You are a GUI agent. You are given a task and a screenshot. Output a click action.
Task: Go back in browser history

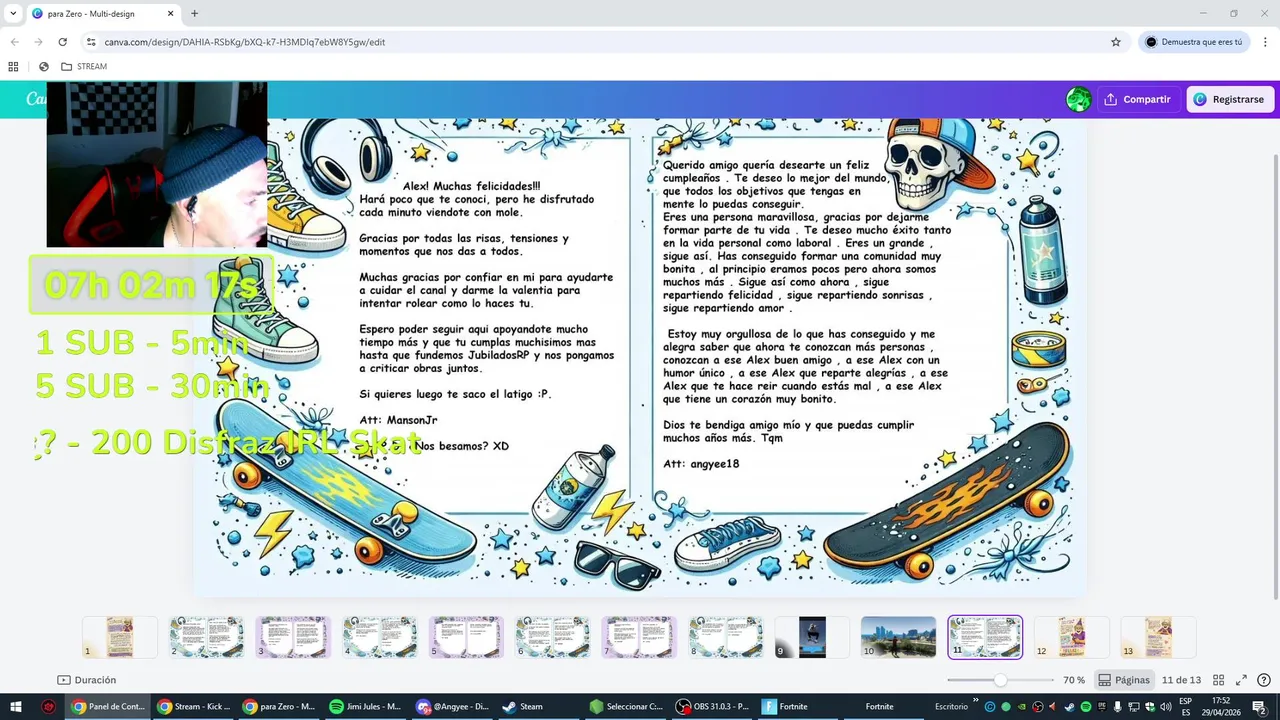coord(14,42)
